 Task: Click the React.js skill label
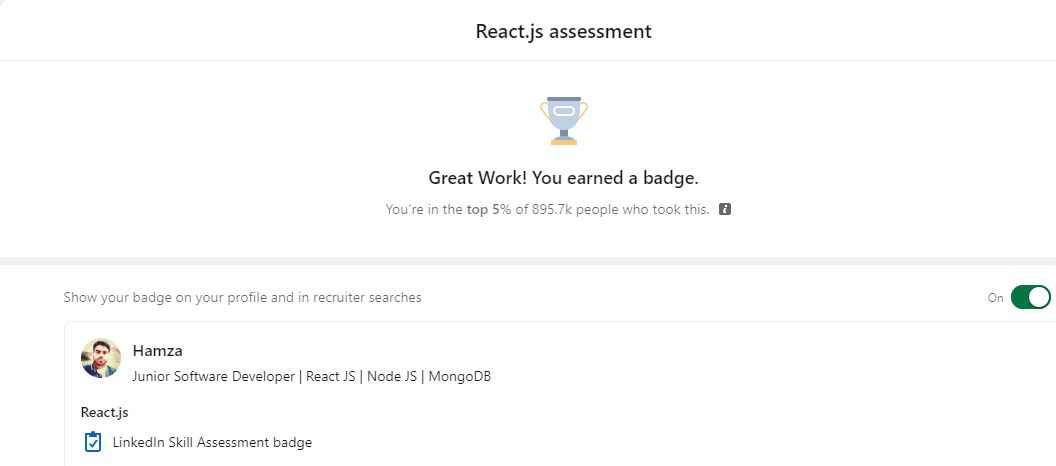tap(104, 412)
